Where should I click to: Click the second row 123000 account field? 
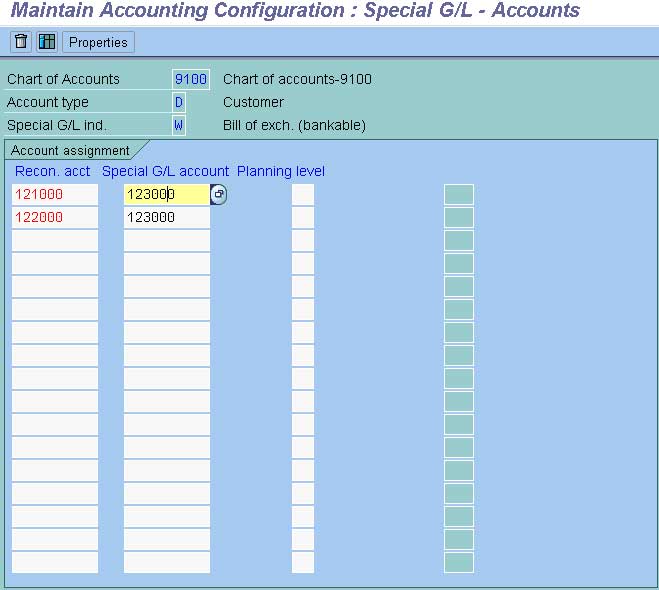point(167,217)
